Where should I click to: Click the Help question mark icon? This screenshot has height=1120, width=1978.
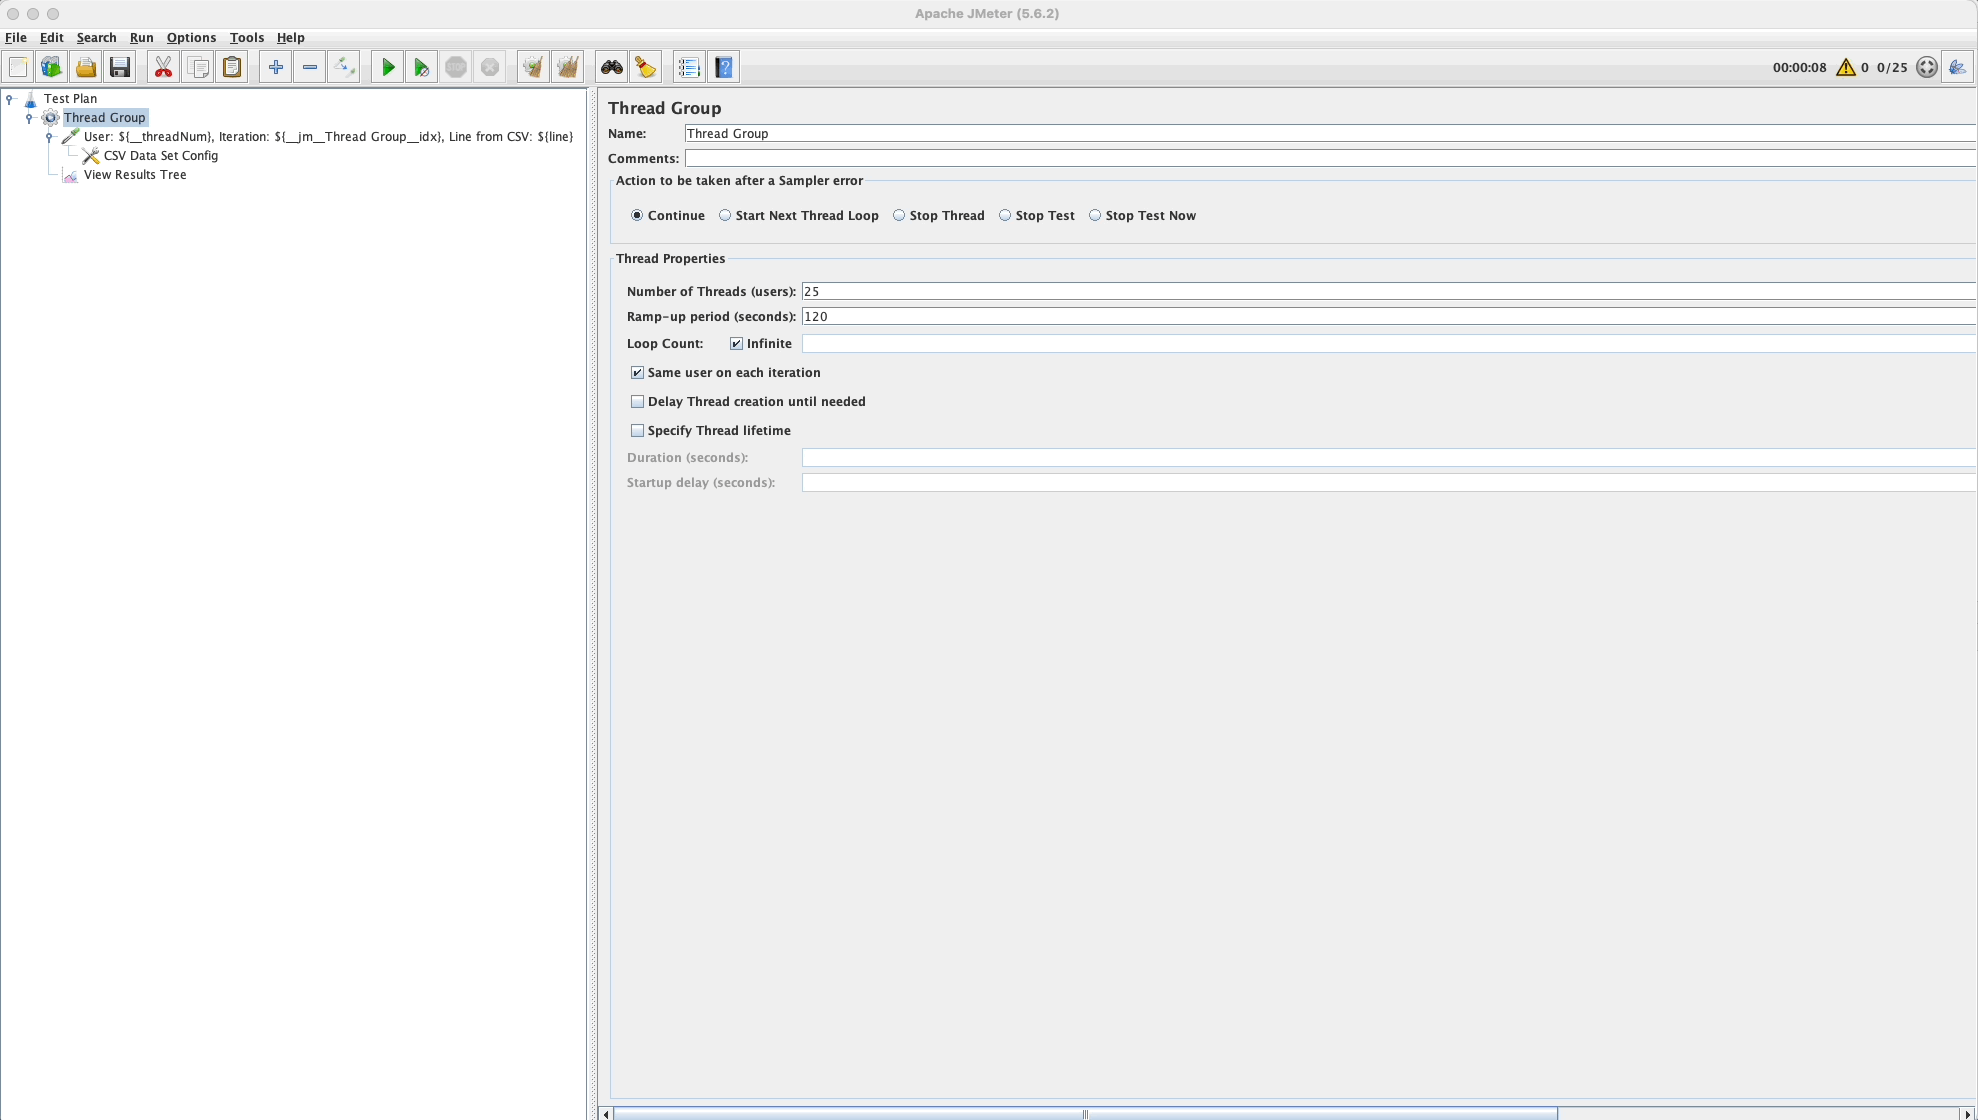pos(723,67)
